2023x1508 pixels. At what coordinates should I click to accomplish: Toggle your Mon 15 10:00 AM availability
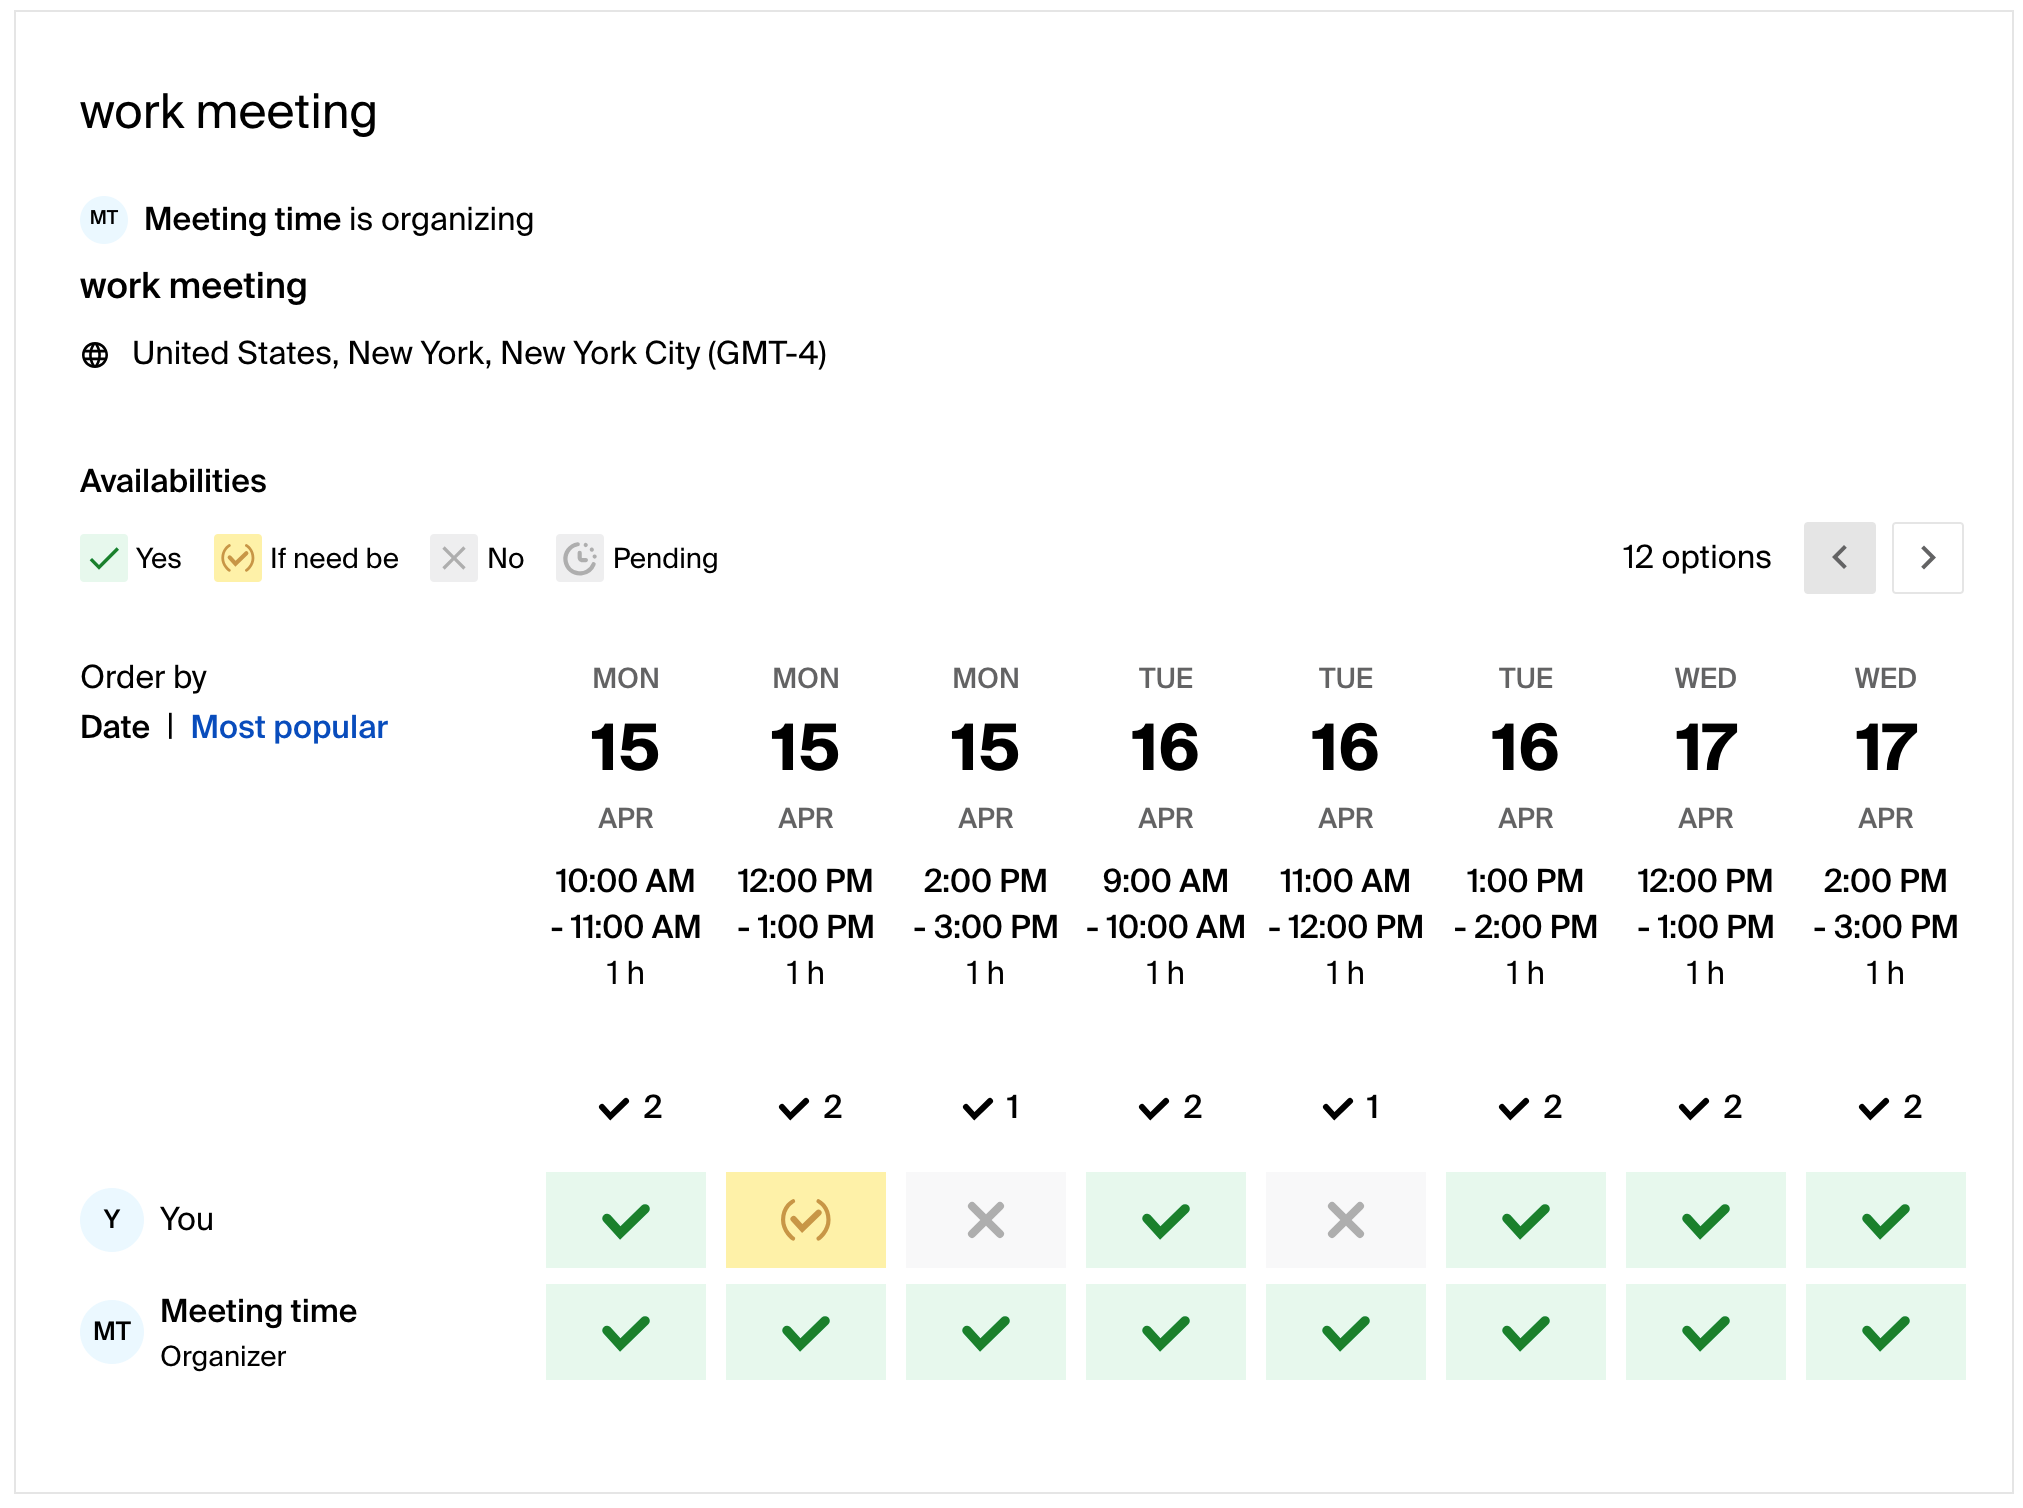pos(625,1220)
